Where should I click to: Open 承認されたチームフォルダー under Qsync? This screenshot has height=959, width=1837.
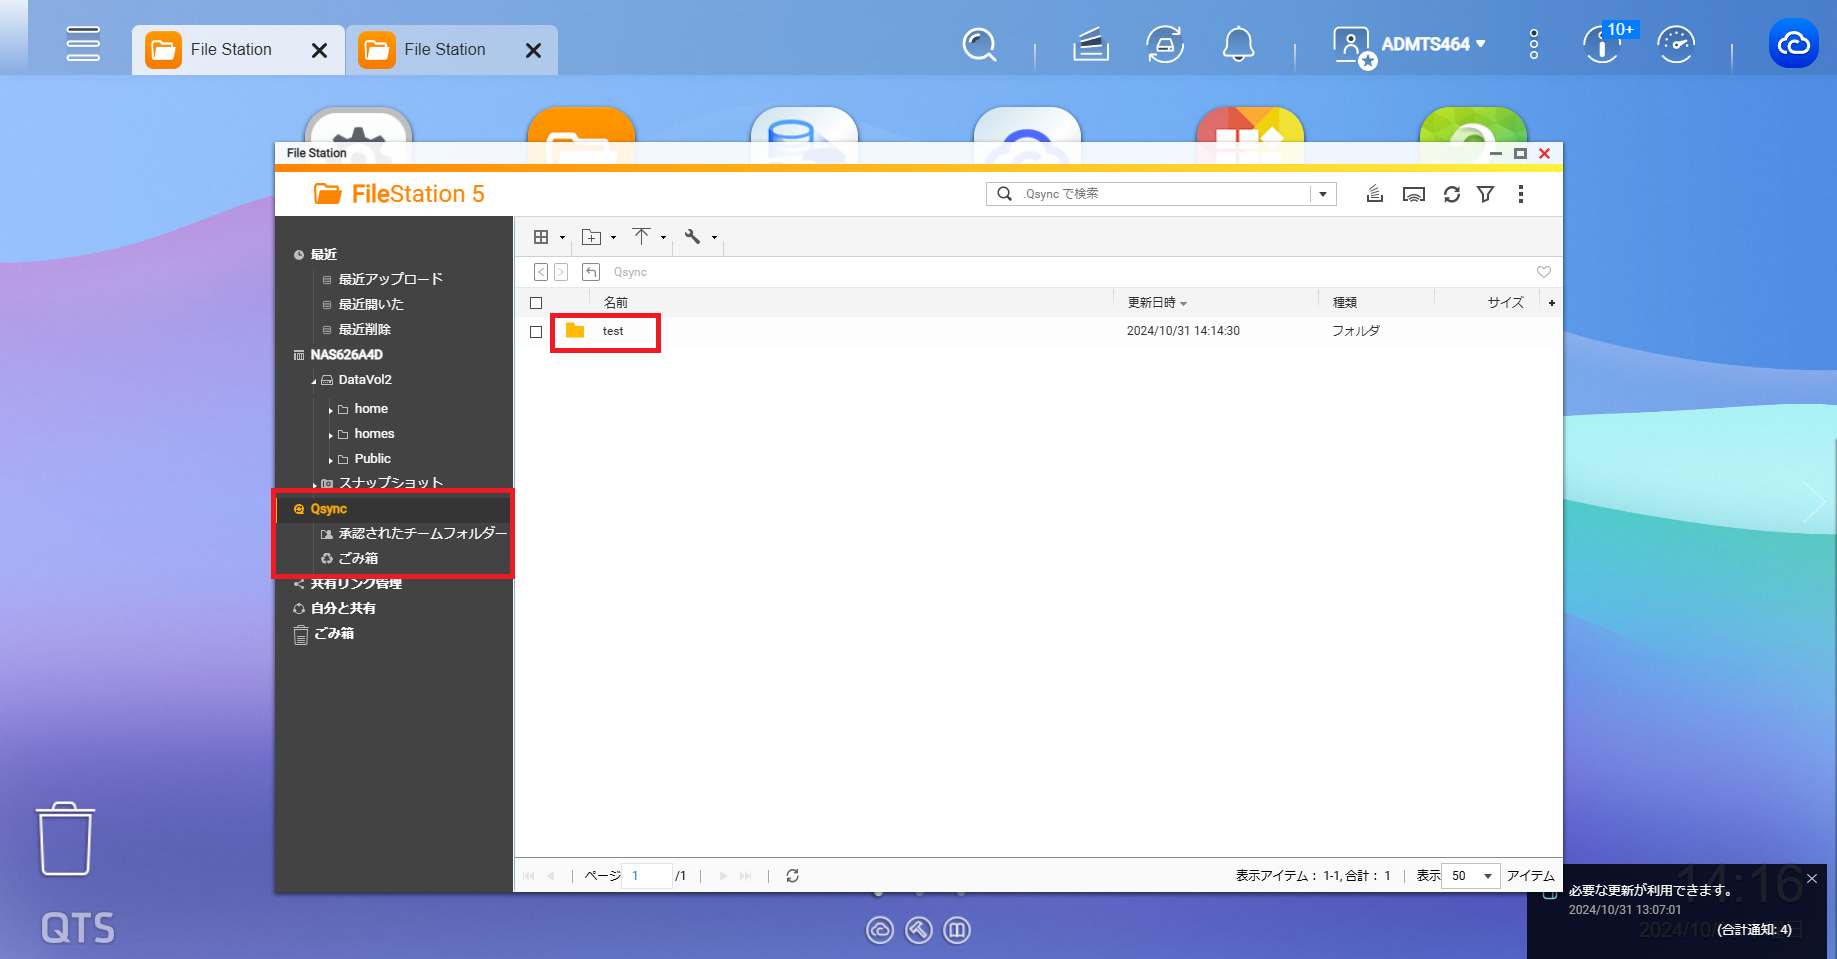(x=422, y=534)
